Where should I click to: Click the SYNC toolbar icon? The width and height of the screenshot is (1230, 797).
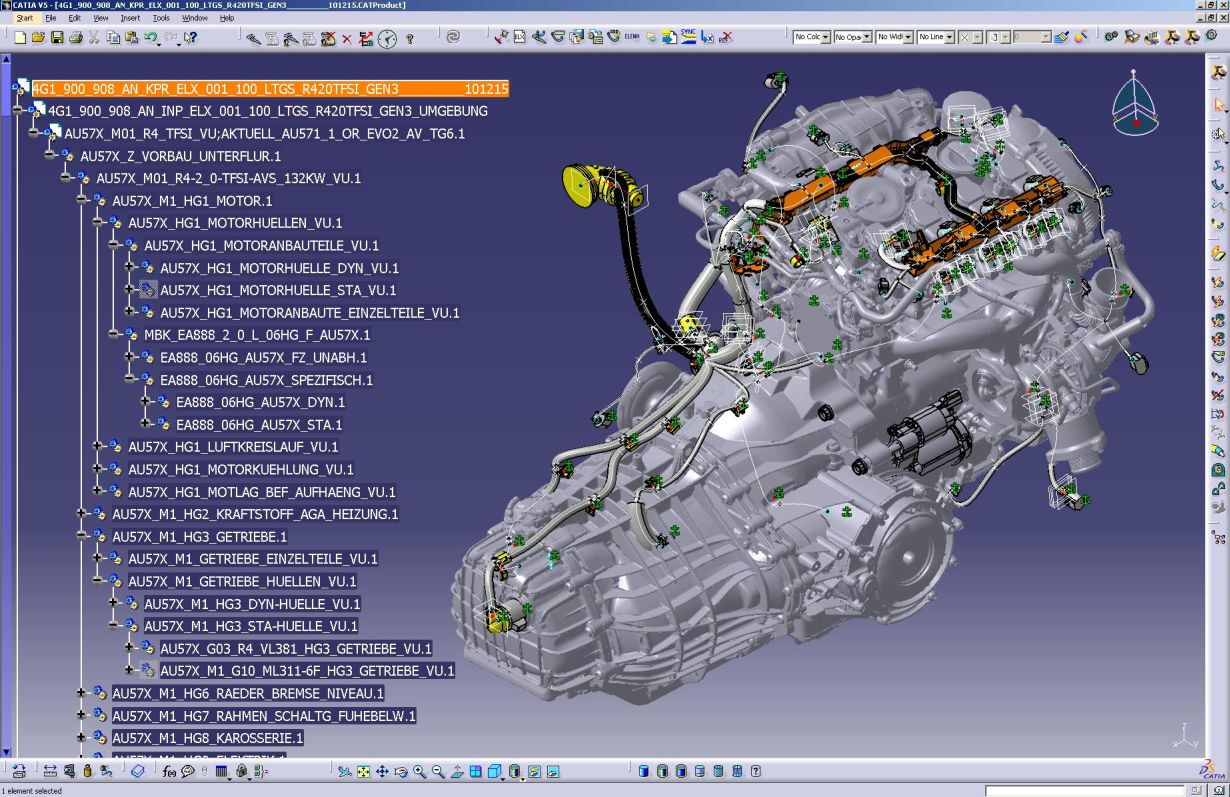point(688,37)
